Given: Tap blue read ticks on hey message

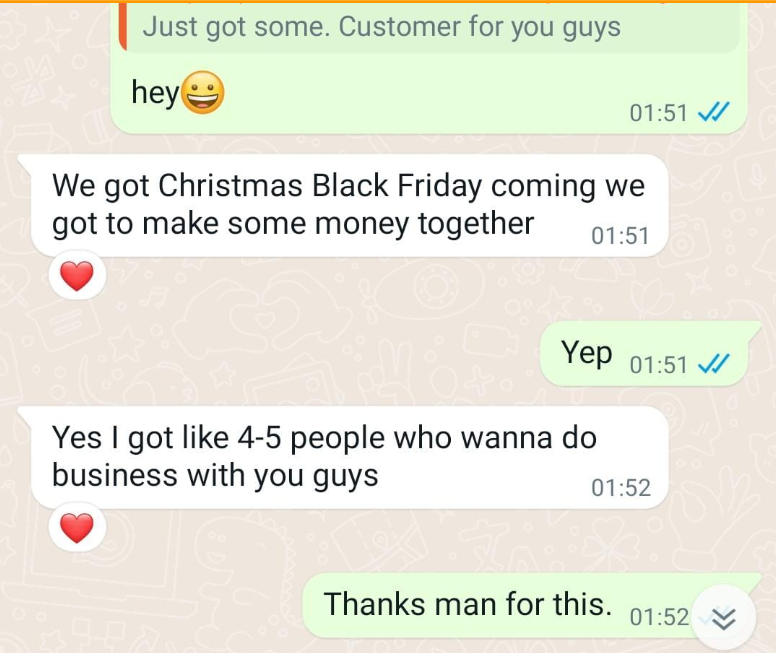Looking at the screenshot, I should [713, 112].
